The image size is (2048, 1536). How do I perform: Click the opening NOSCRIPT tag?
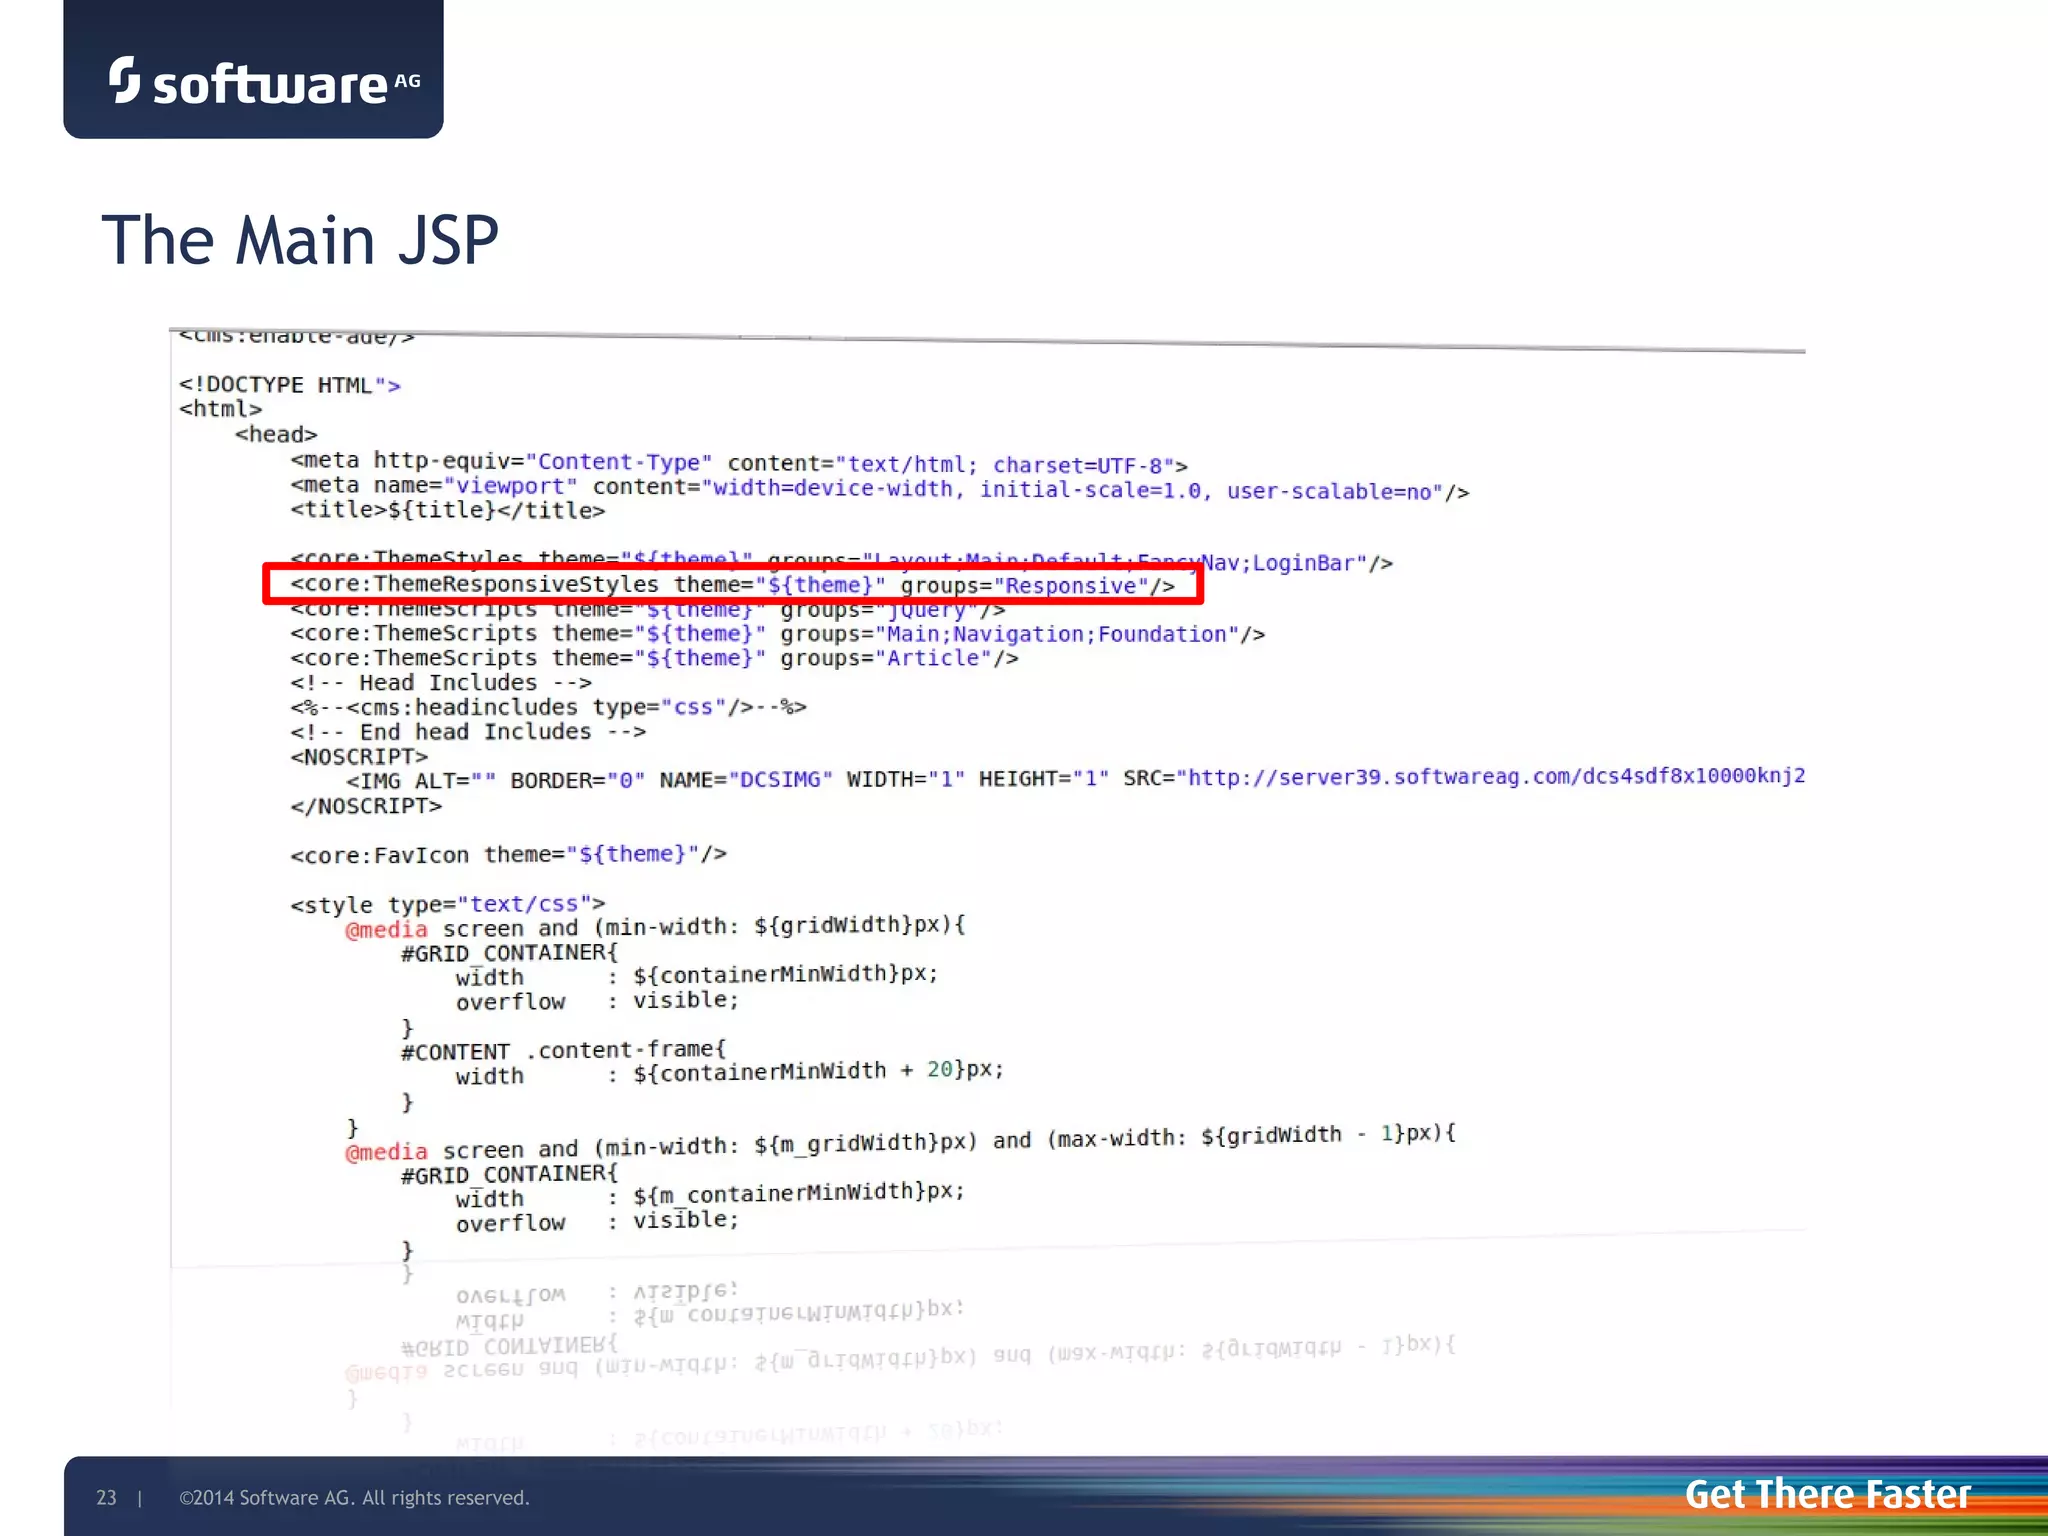click(x=359, y=757)
